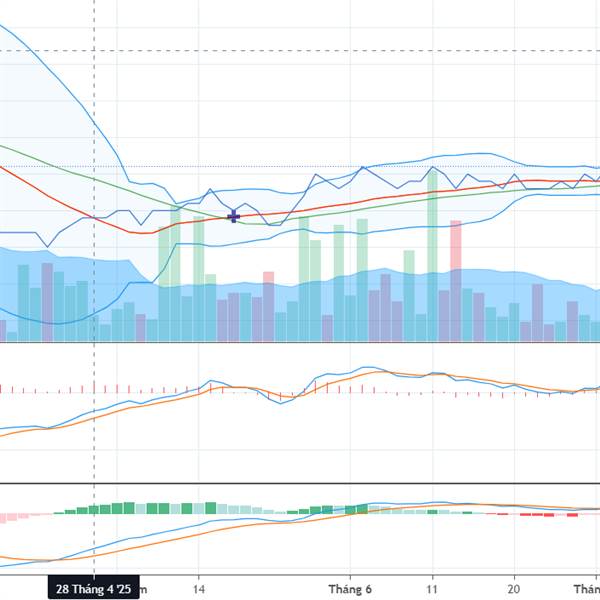The height and width of the screenshot is (600, 600).
Task: Click the tall pink volume bar right of date 11
Action: click(x=456, y=281)
